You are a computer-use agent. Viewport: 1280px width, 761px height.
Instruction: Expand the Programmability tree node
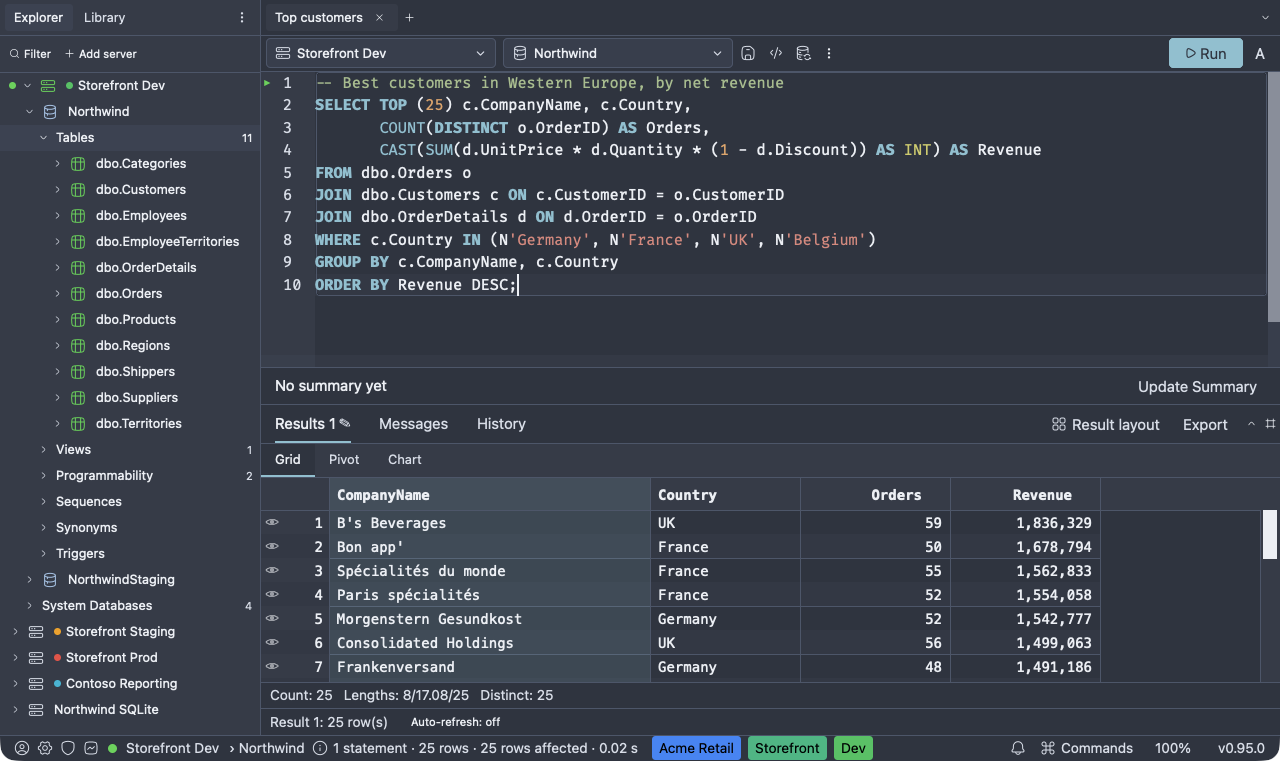(x=44, y=476)
